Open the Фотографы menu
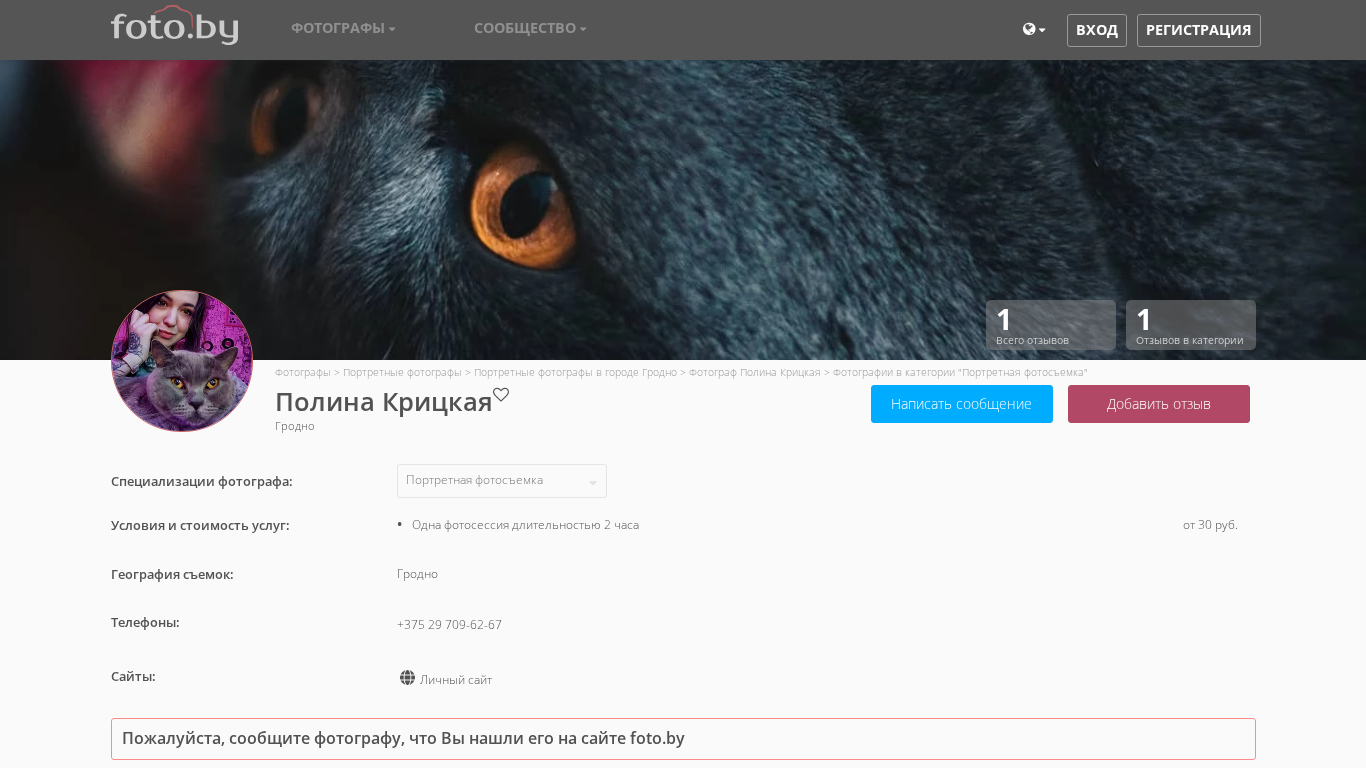Image resolution: width=1366 pixels, height=768 pixels. click(x=343, y=28)
